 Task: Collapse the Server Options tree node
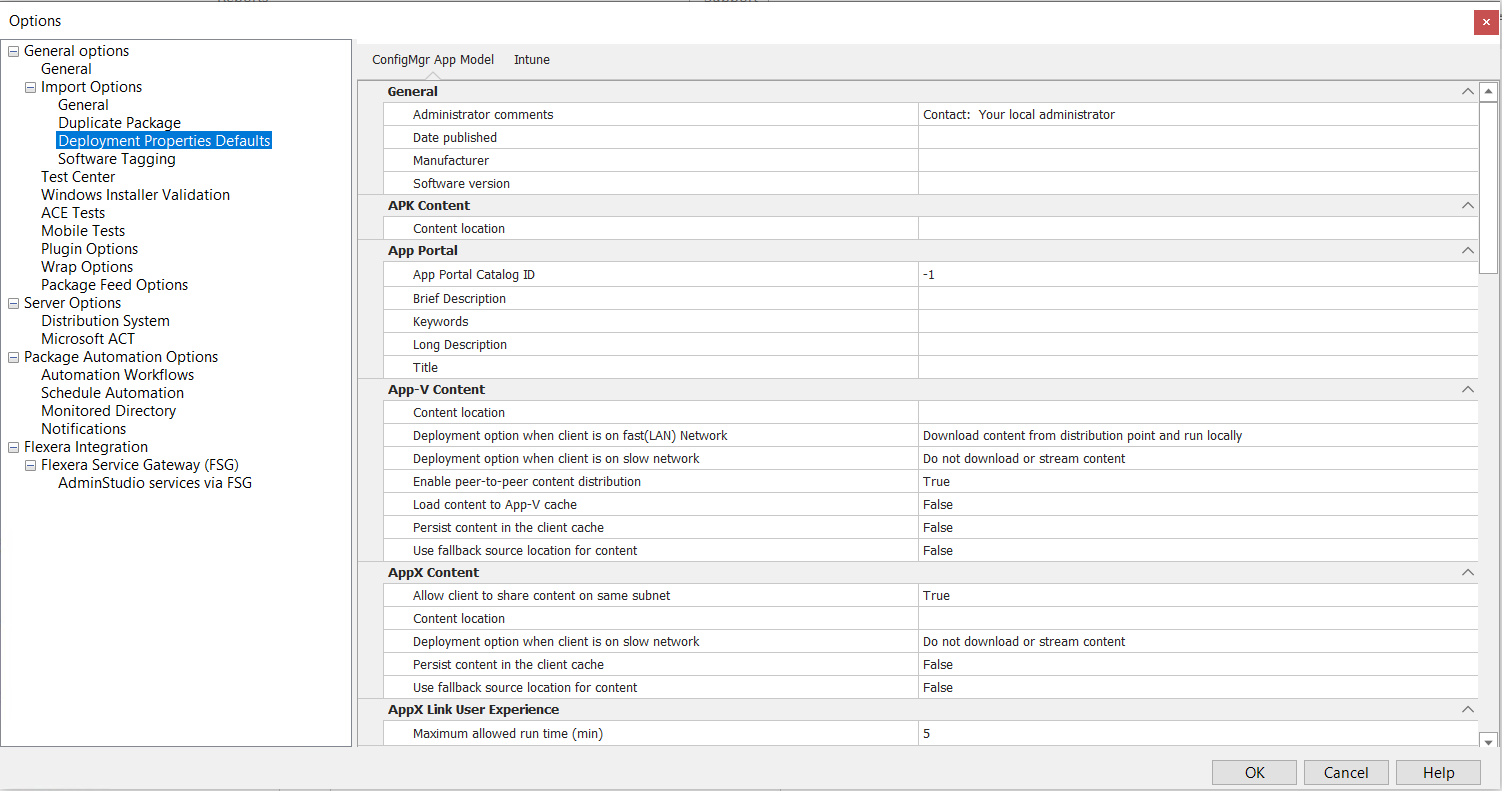click(13, 302)
